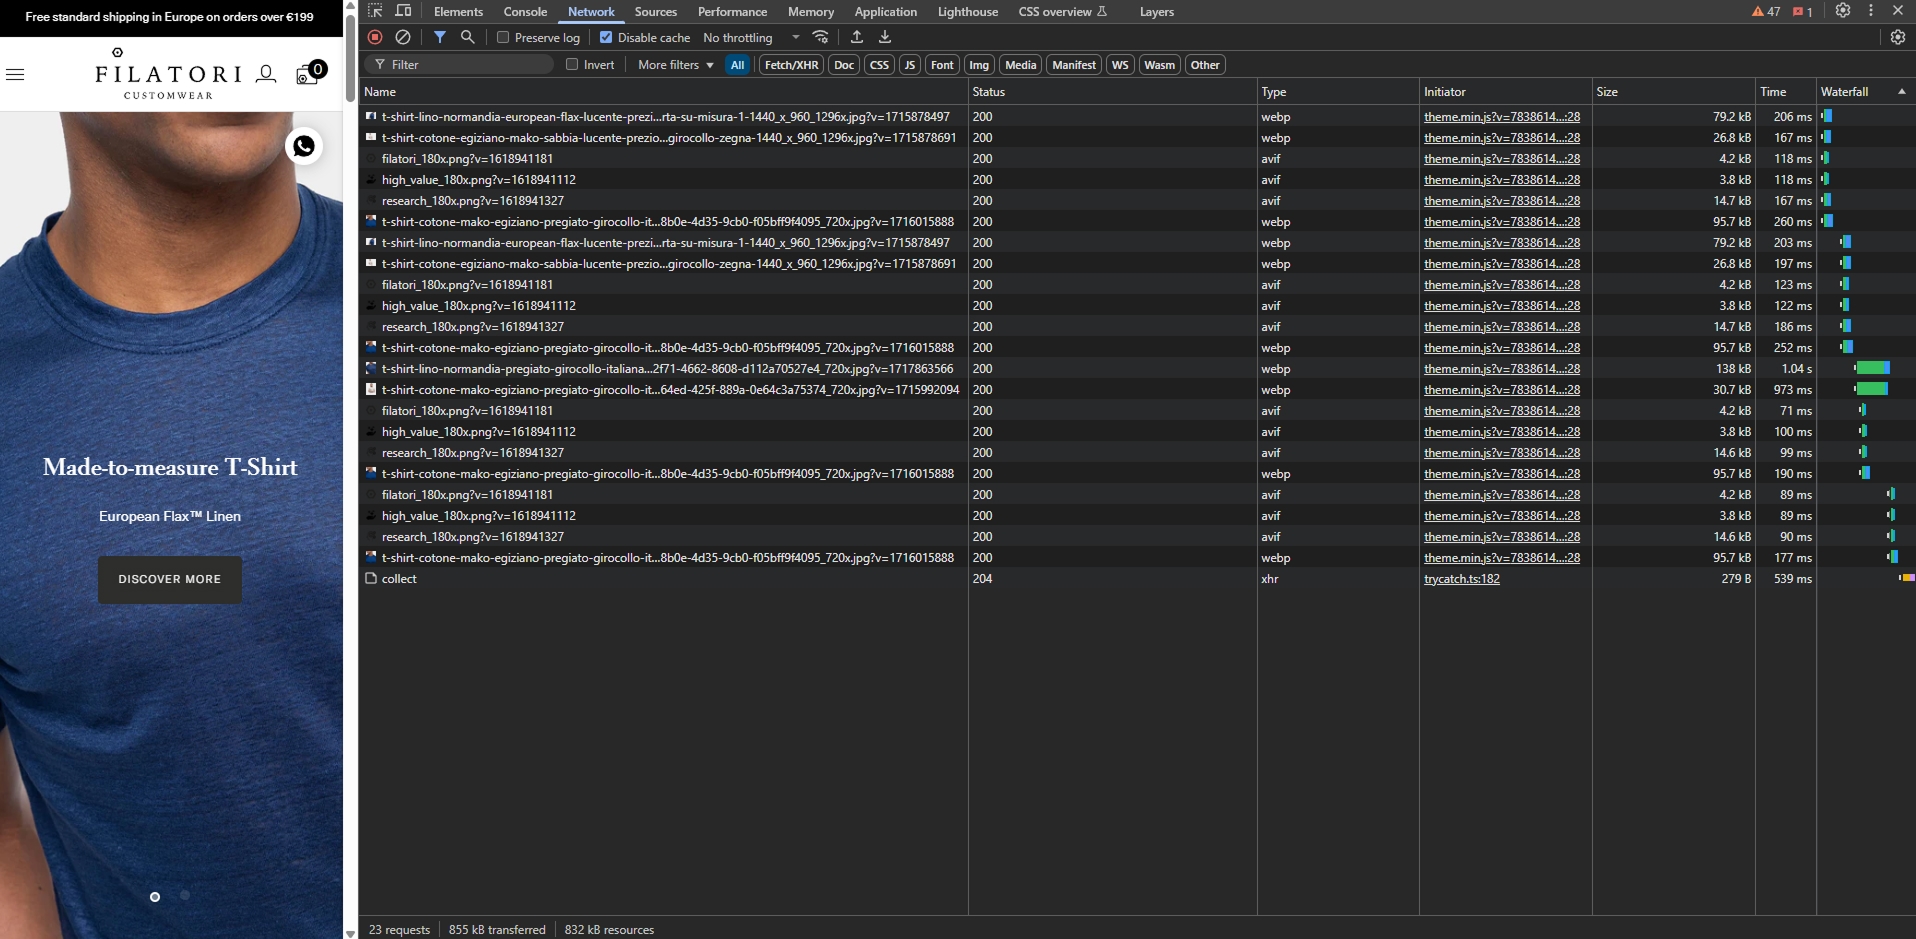Tick the Invert filter checkbox
Viewport: 1916px width, 939px height.
click(572, 64)
